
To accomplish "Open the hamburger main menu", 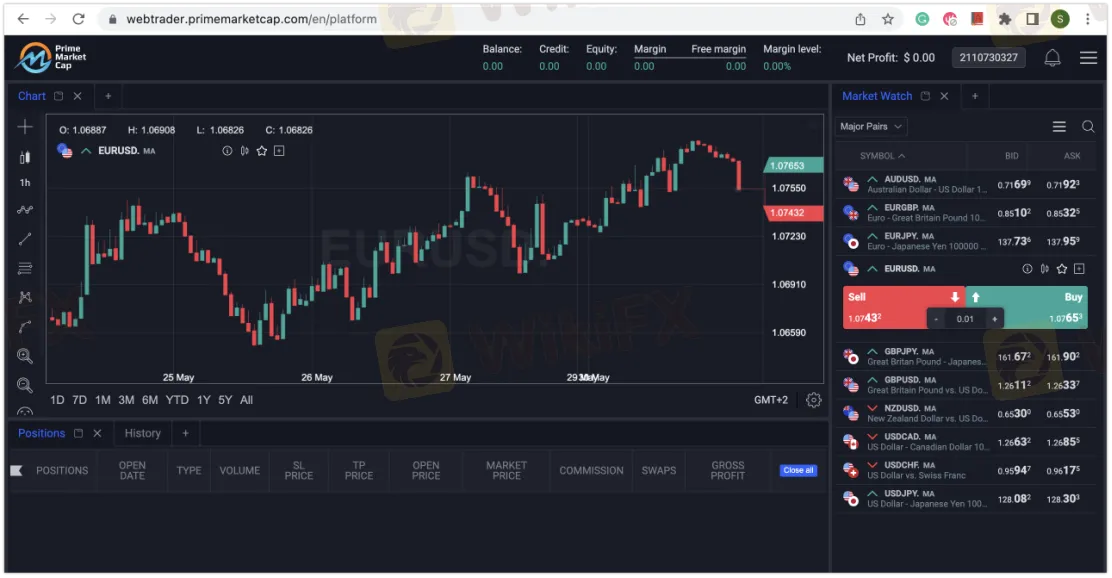I will coord(1088,57).
